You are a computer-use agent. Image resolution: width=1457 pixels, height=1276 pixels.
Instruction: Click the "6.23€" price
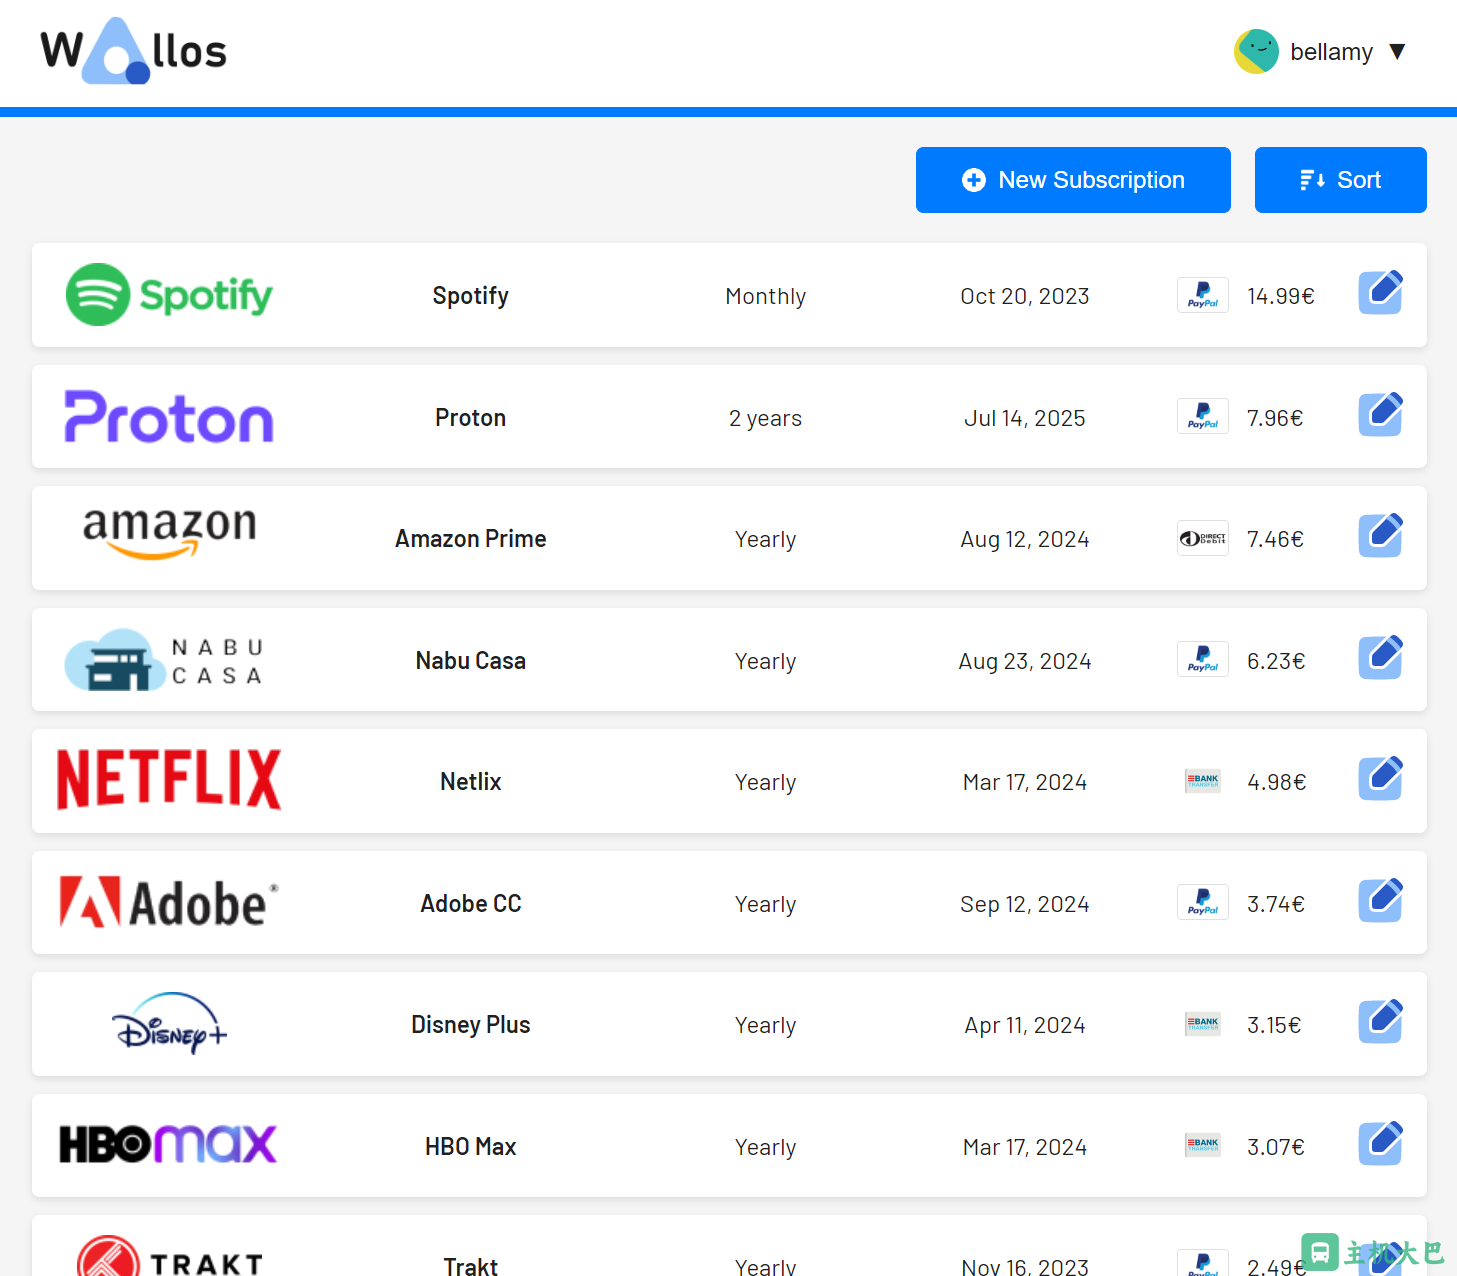(x=1276, y=661)
